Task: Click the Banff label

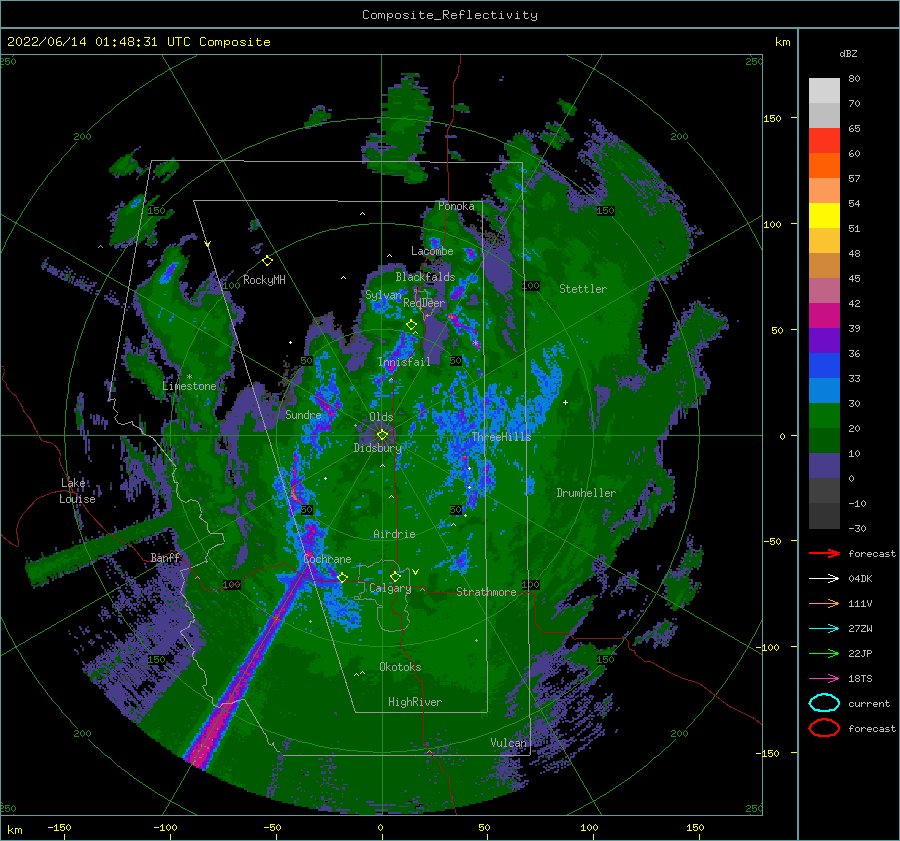Action: coord(165,557)
